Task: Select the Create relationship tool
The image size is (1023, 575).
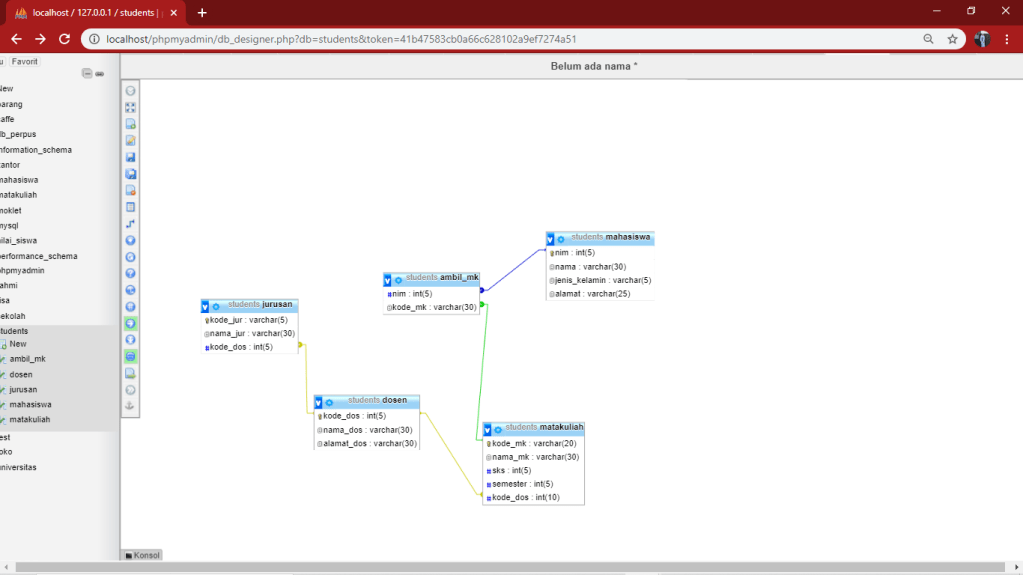Action: pos(130,224)
